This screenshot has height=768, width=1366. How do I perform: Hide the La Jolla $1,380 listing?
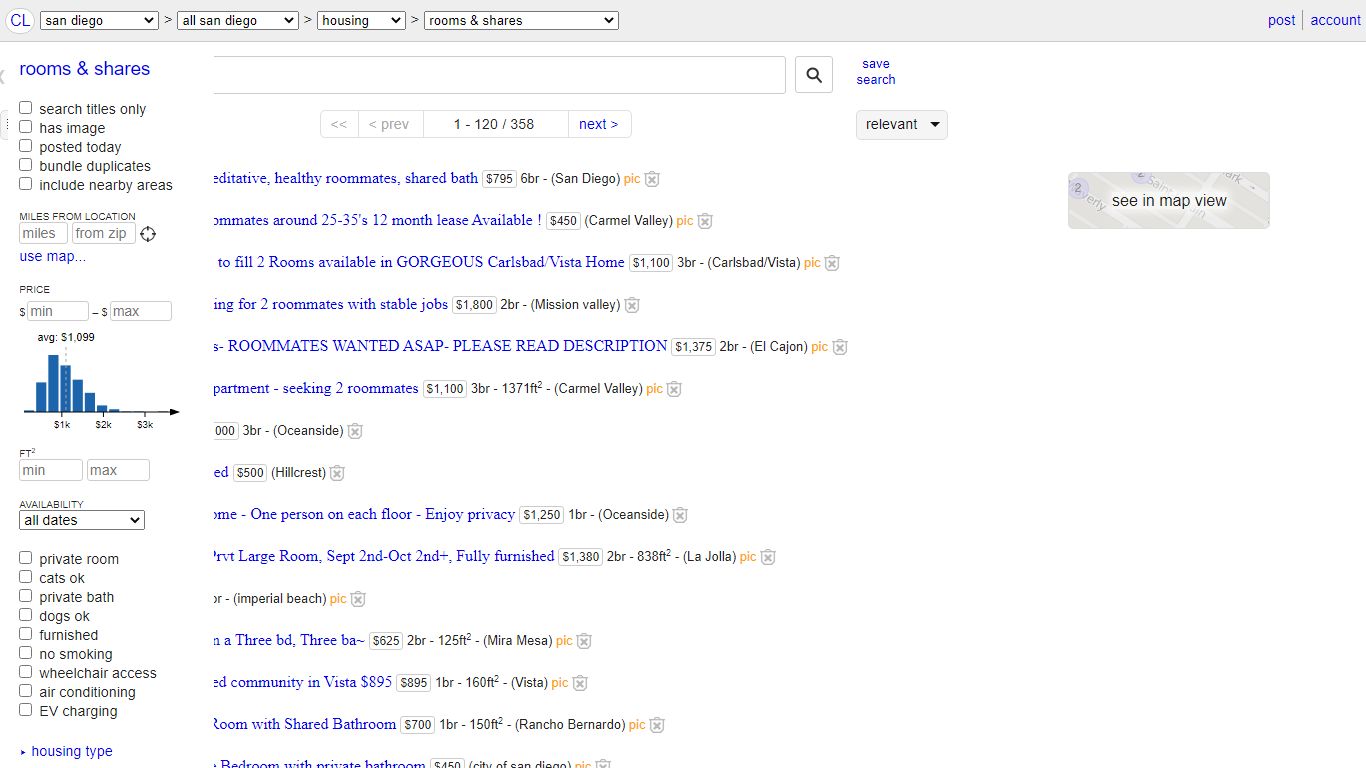pyautogui.click(x=768, y=557)
